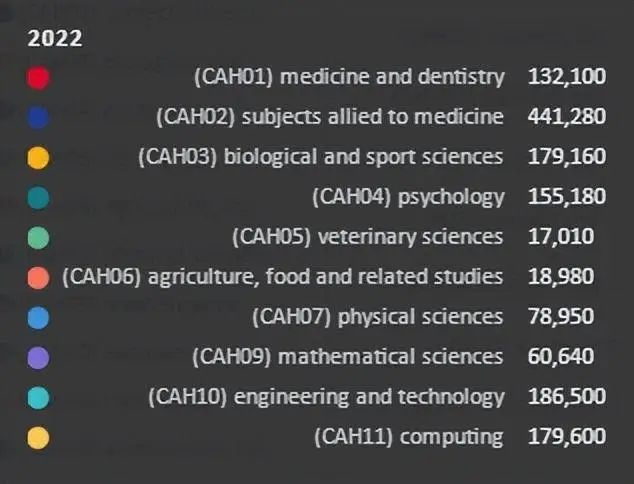The width and height of the screenshot is (634, 484).
Task: Select the (CAH10) engineering and technology label
Action: point(326,397)
